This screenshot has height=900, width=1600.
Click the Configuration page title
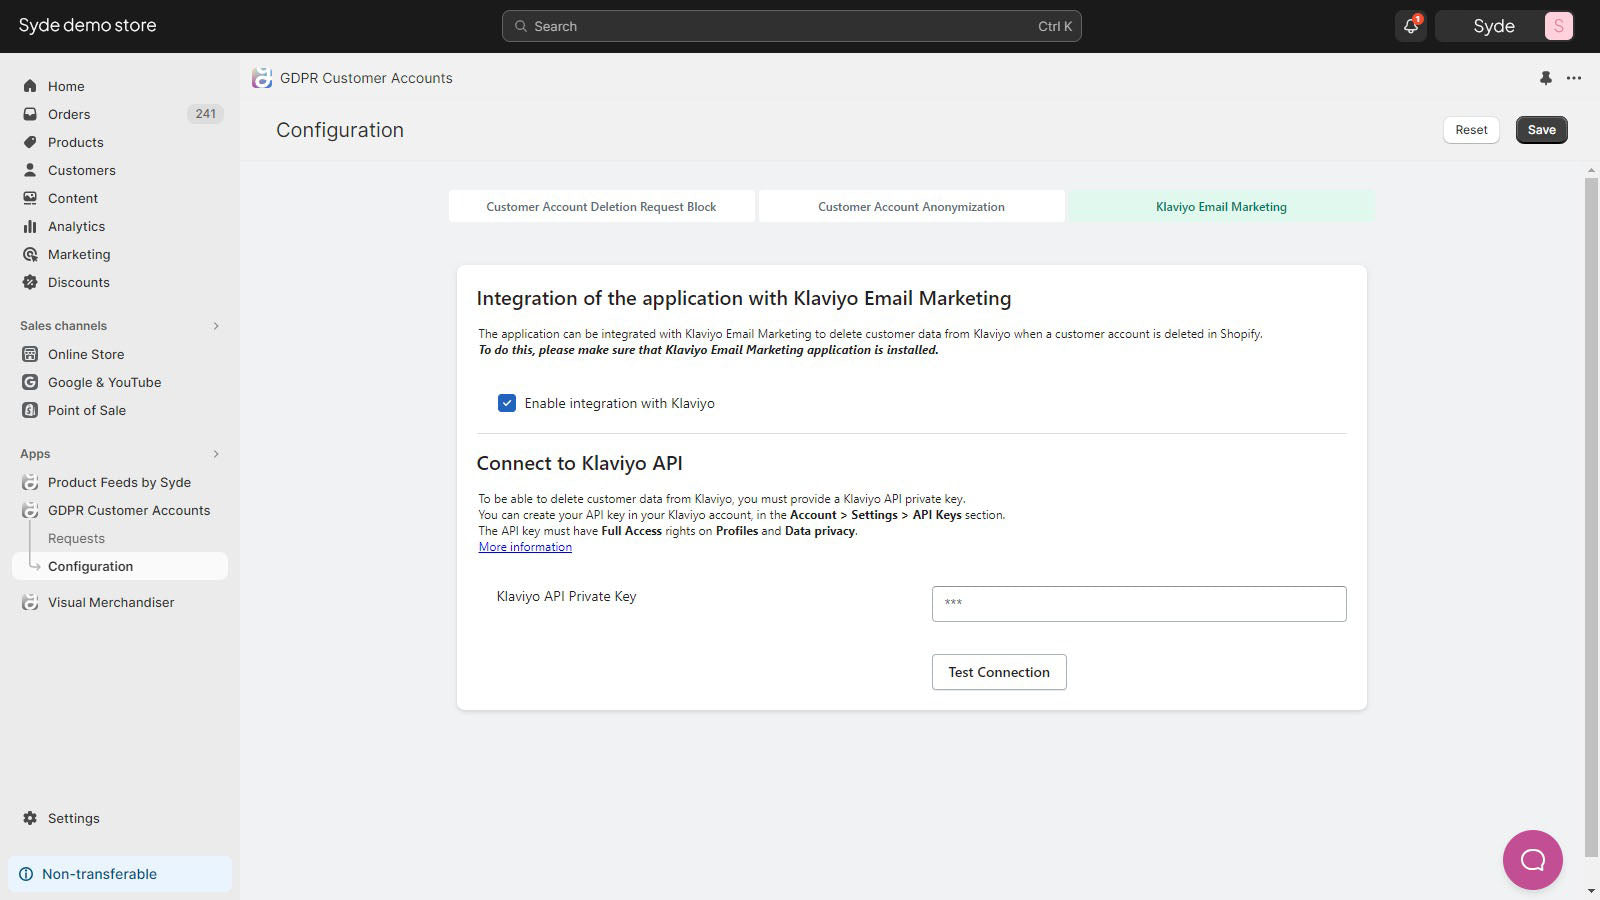click(x=340, y=130)
